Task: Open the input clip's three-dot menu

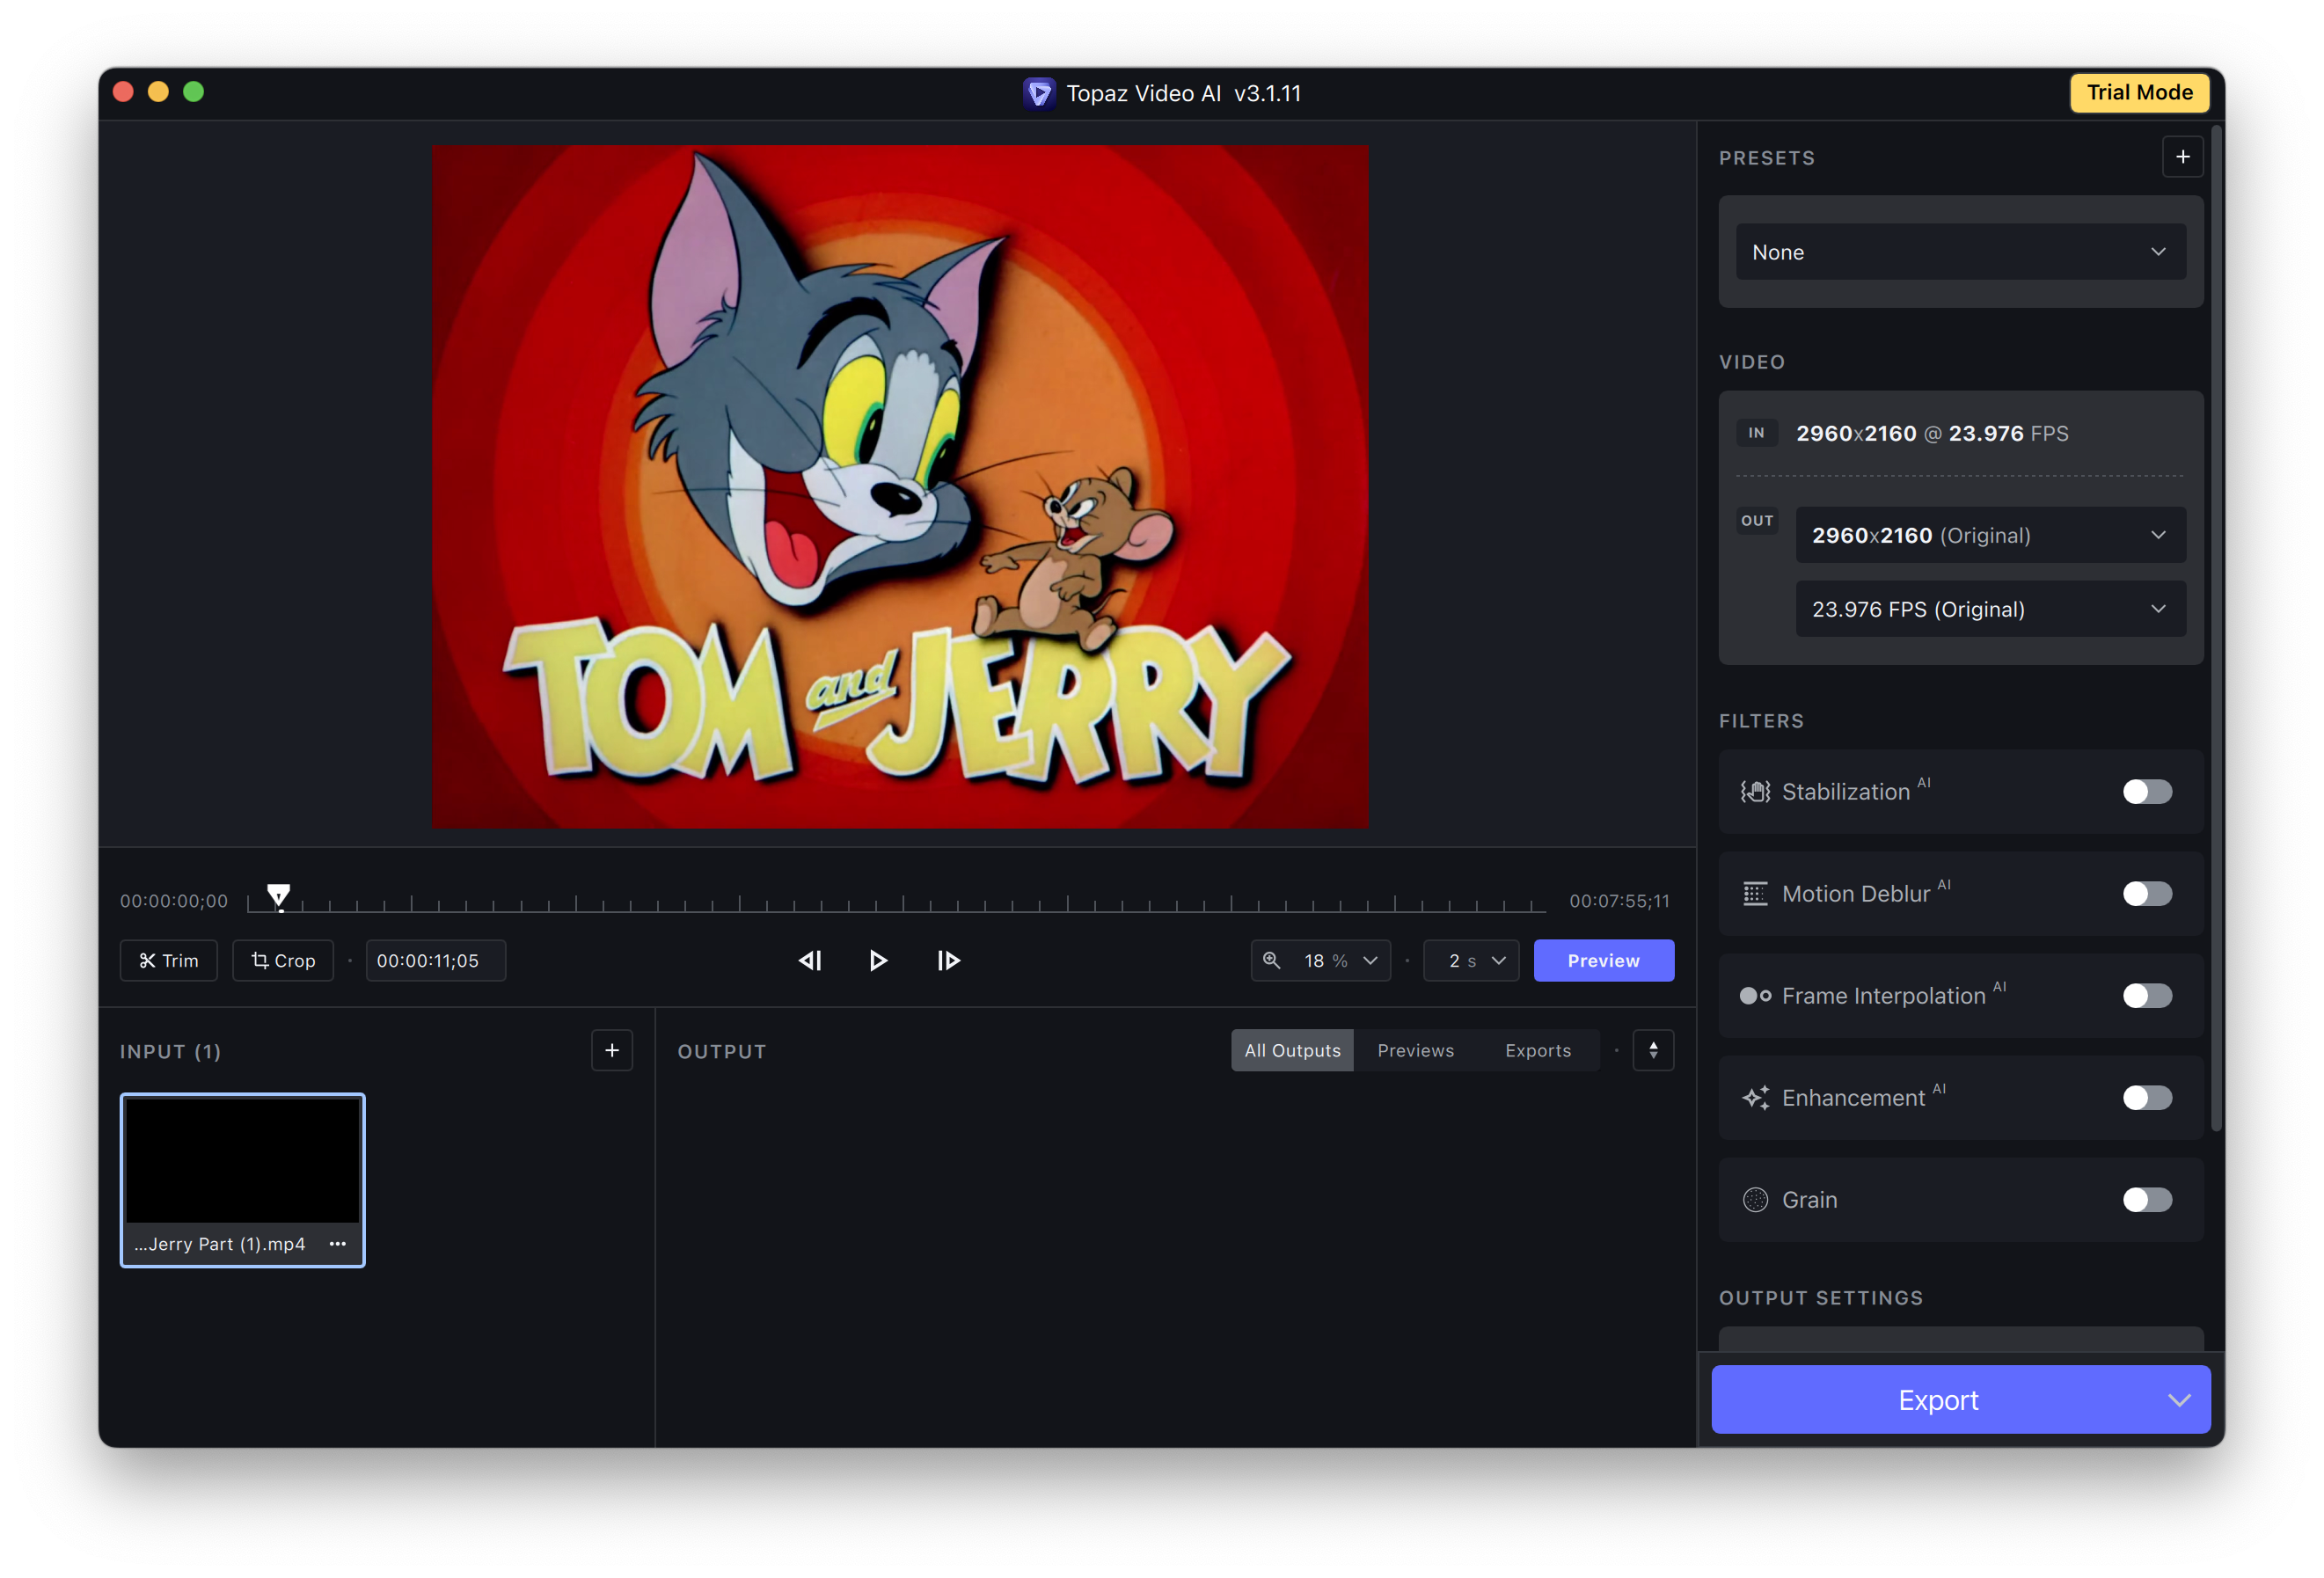Action: pos(338,1243)
